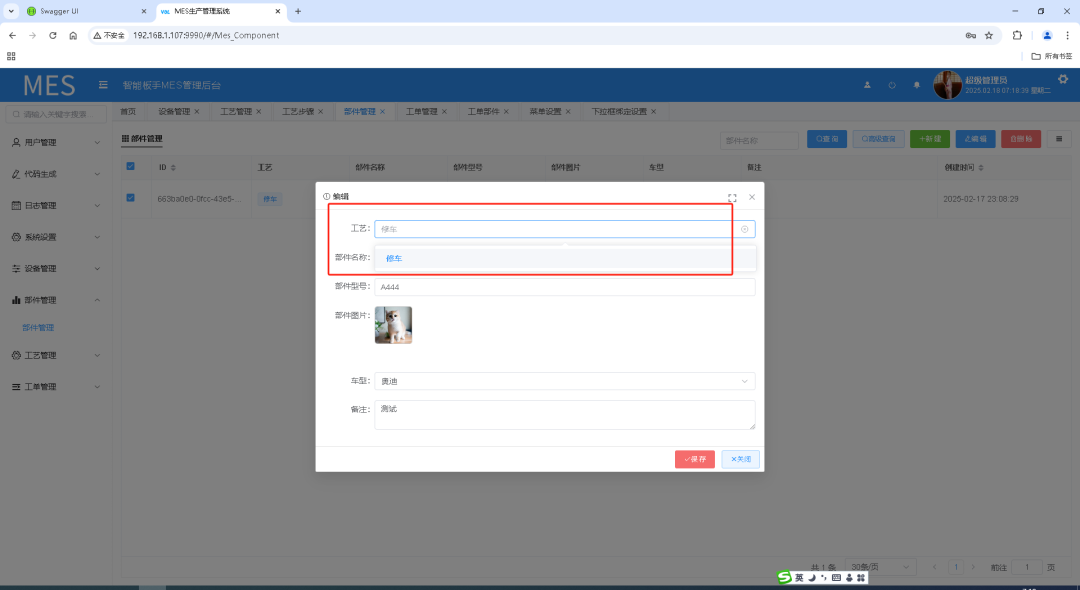Click the notification bell icon in the header
Screen dimensions: 1080x590
coord(916,85)
